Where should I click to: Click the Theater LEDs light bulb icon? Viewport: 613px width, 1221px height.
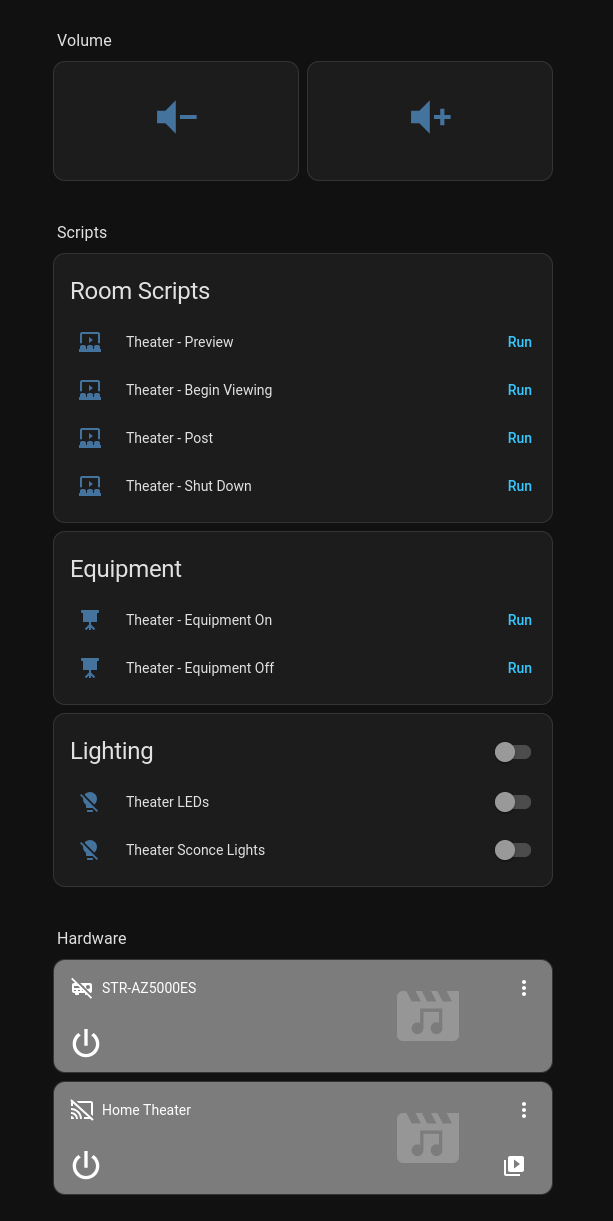pyautogui.click(x=90, y=802)
